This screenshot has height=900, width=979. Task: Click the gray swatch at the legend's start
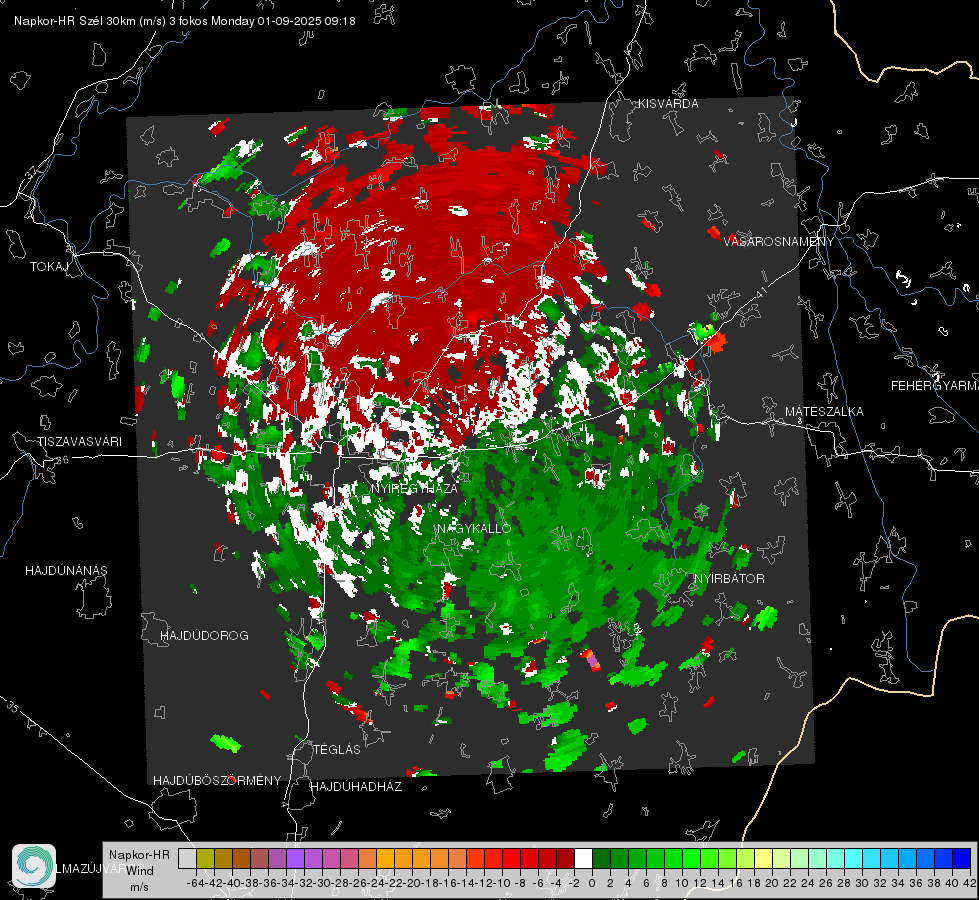point(187,858)
